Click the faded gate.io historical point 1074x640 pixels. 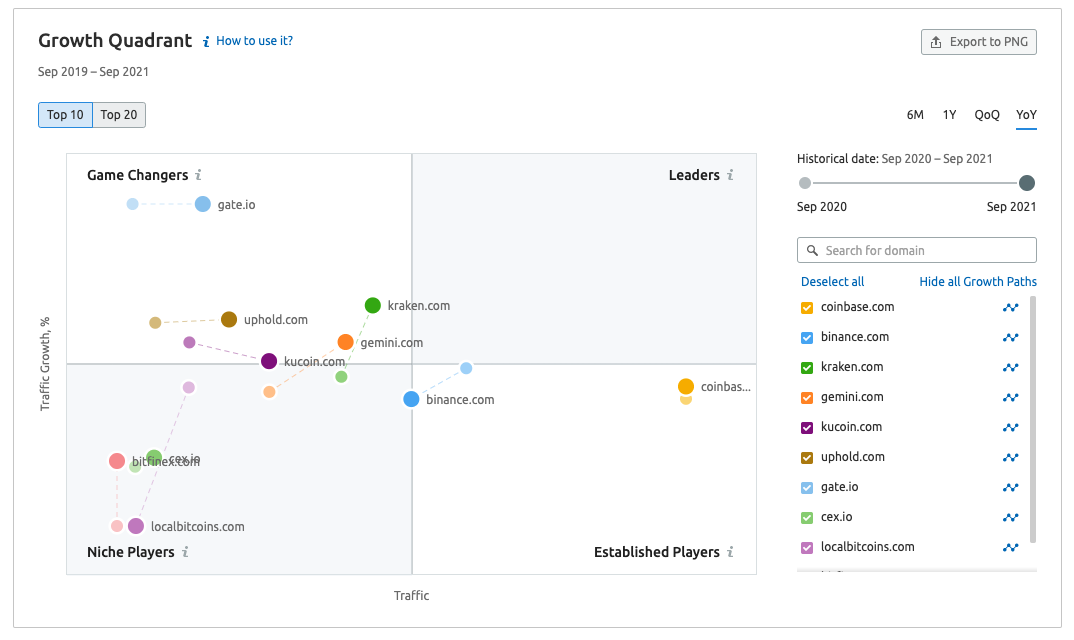133,204
